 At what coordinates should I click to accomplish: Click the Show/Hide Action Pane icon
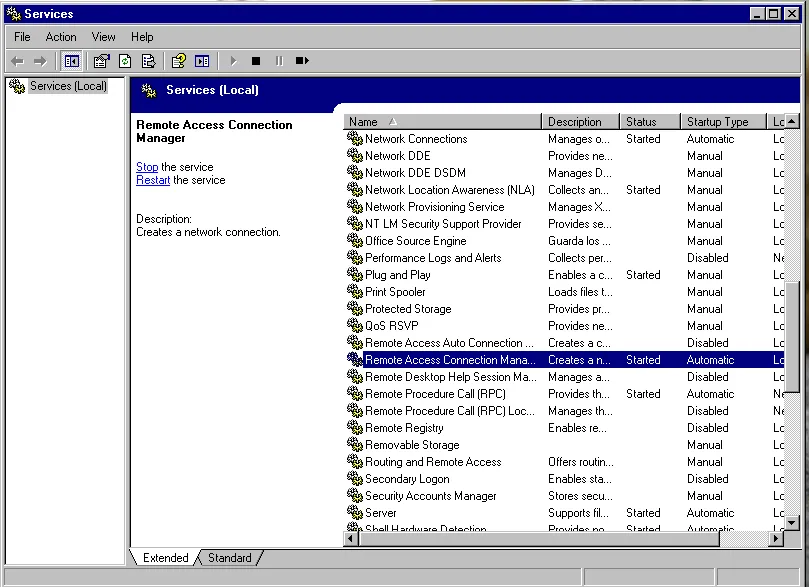[202, 61]
